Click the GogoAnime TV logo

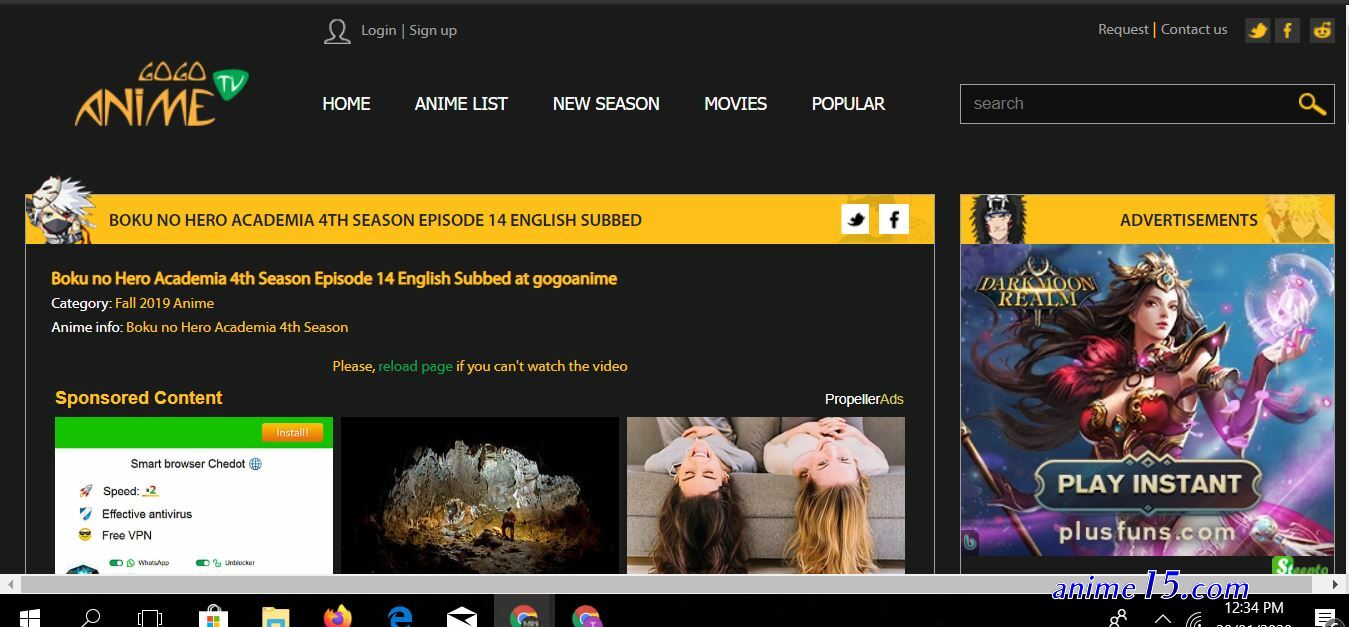click(161, 95)
